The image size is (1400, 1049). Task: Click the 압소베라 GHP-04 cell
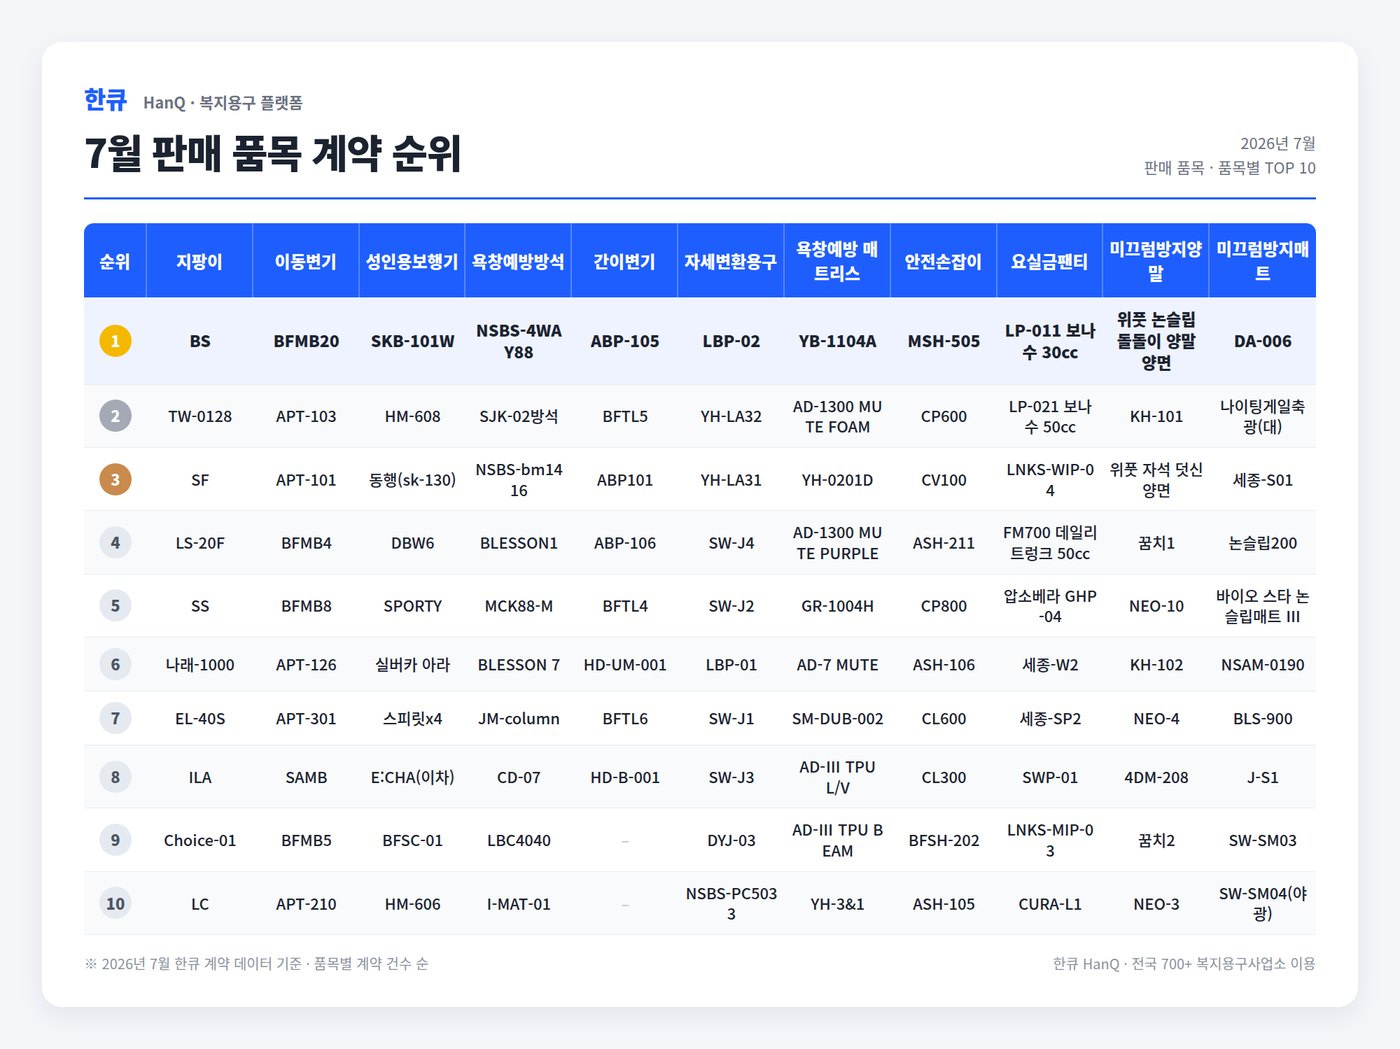pyautogui.click(x=1050, y=606)
